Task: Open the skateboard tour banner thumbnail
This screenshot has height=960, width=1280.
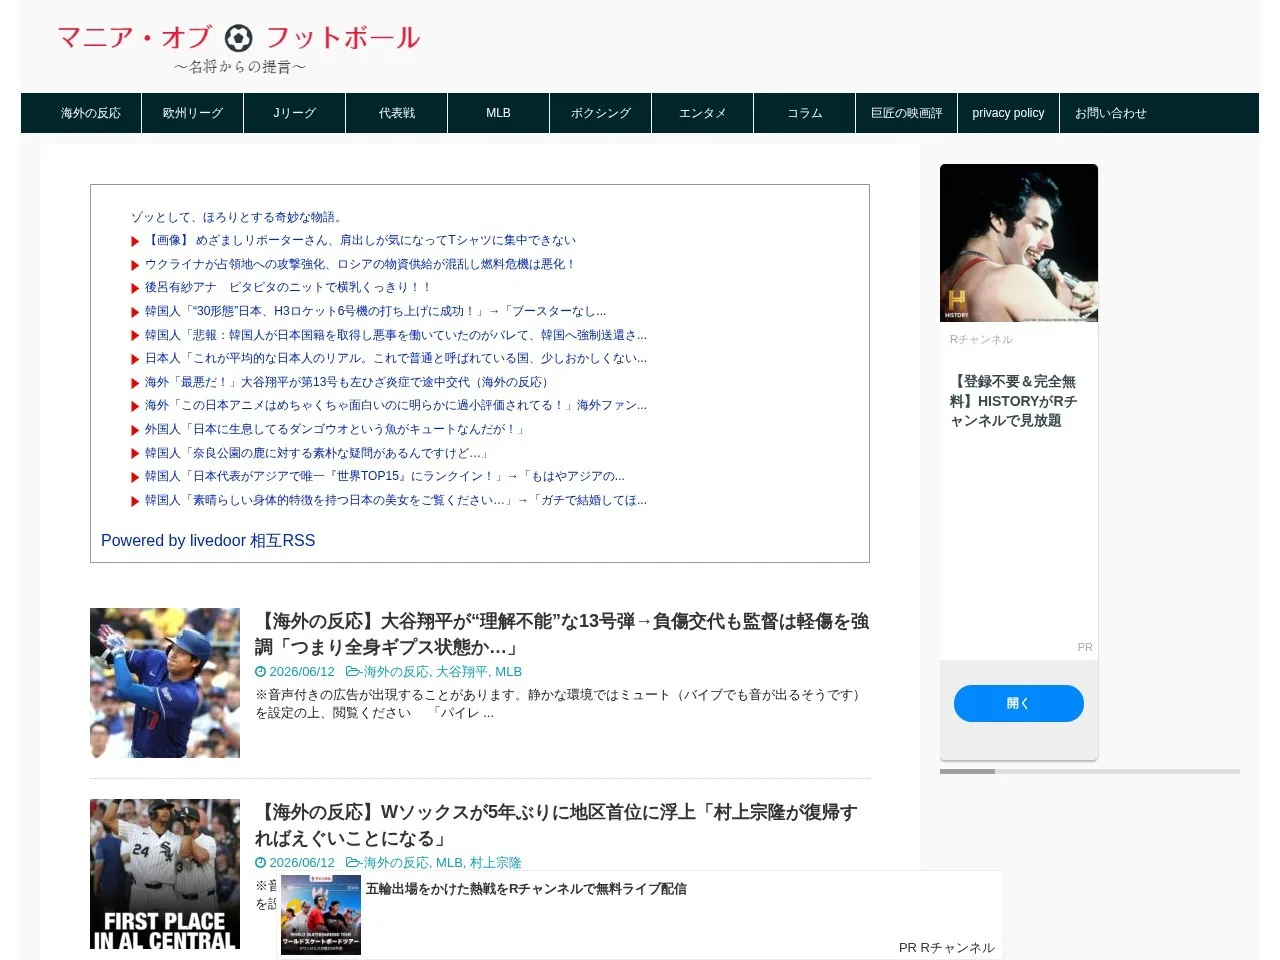Action: (x=321, y=915)
